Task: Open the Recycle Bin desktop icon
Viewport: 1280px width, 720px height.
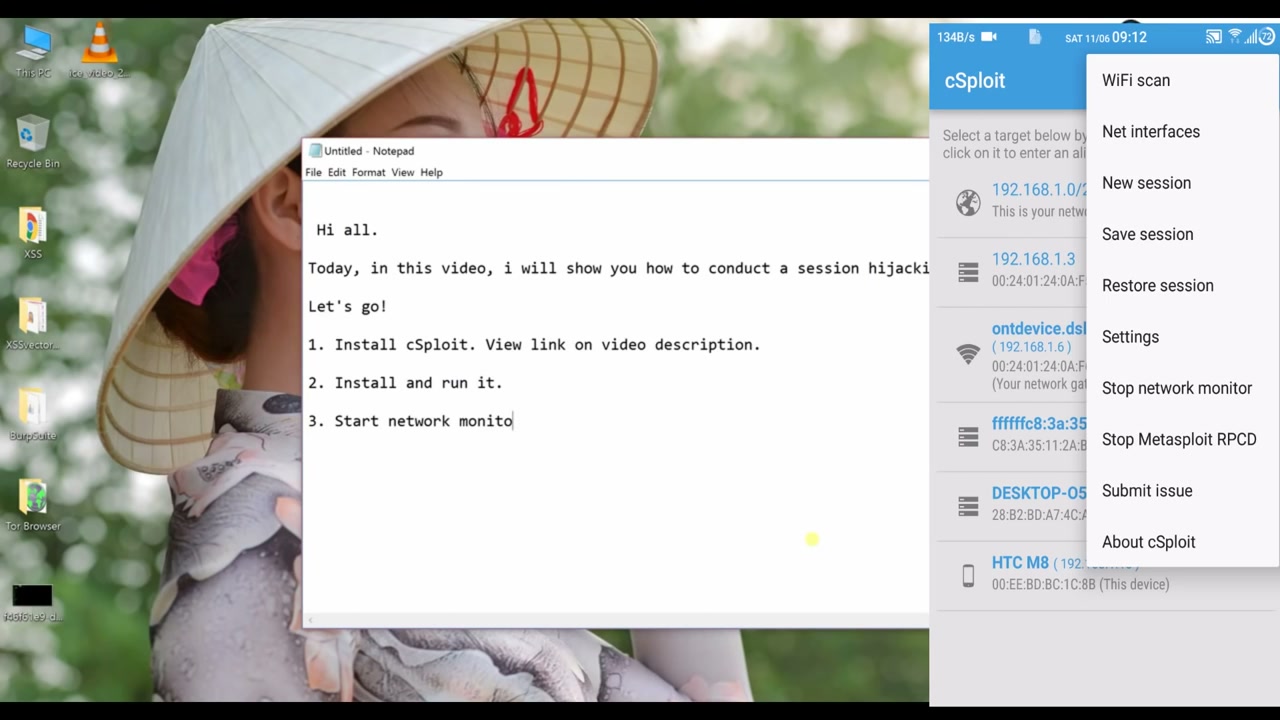Action: click(x=33, y=143)
